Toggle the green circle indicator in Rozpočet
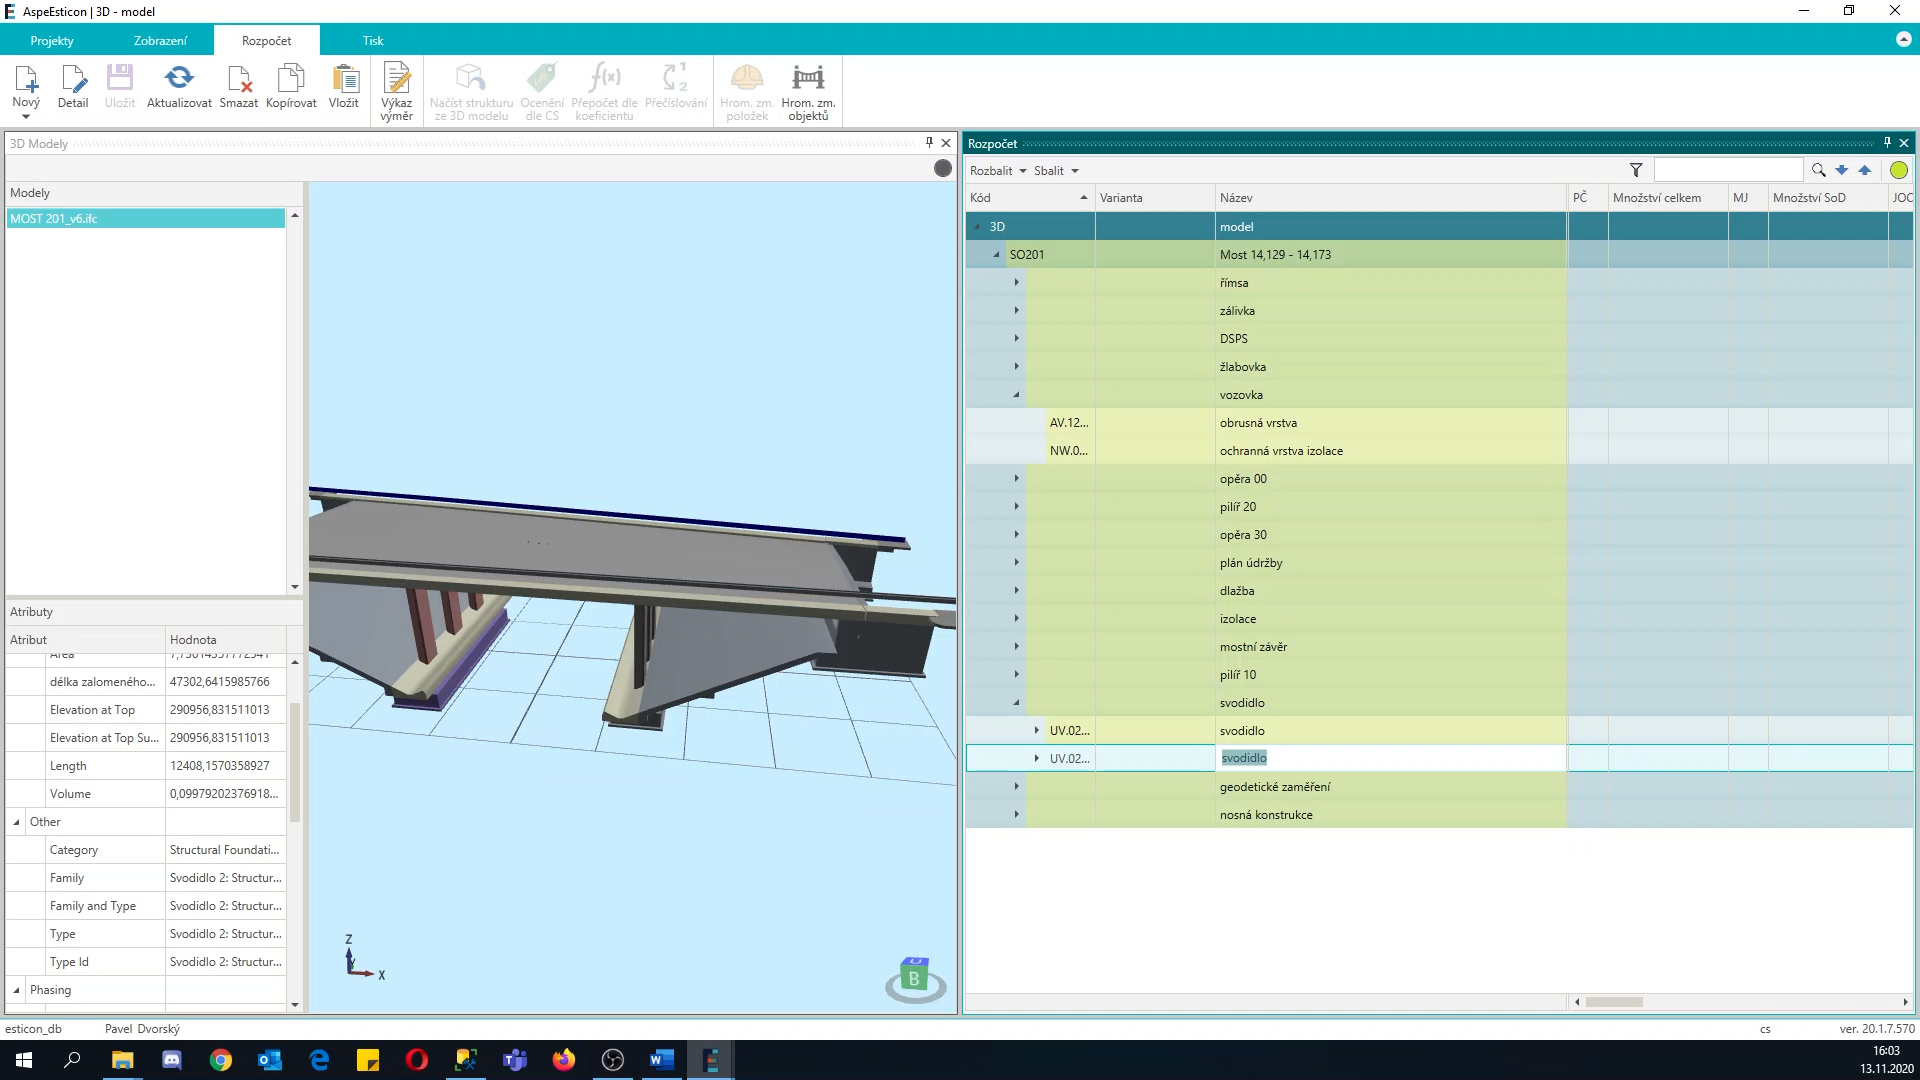The height and width of the screenshot is (1080, 1920). (x=1898, y=170)
